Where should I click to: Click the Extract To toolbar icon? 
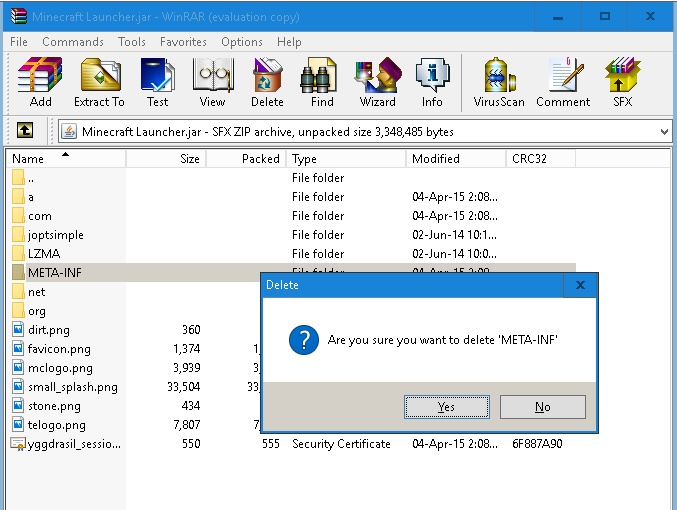click(100, 75)
